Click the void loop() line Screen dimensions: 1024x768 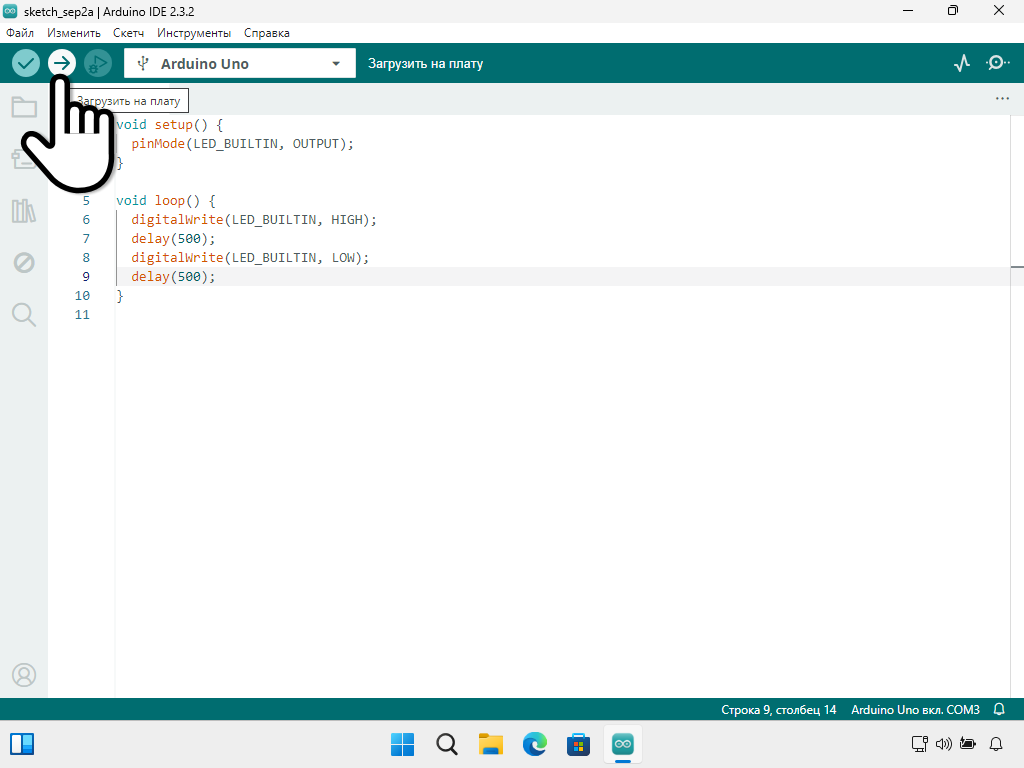[166, 200]
